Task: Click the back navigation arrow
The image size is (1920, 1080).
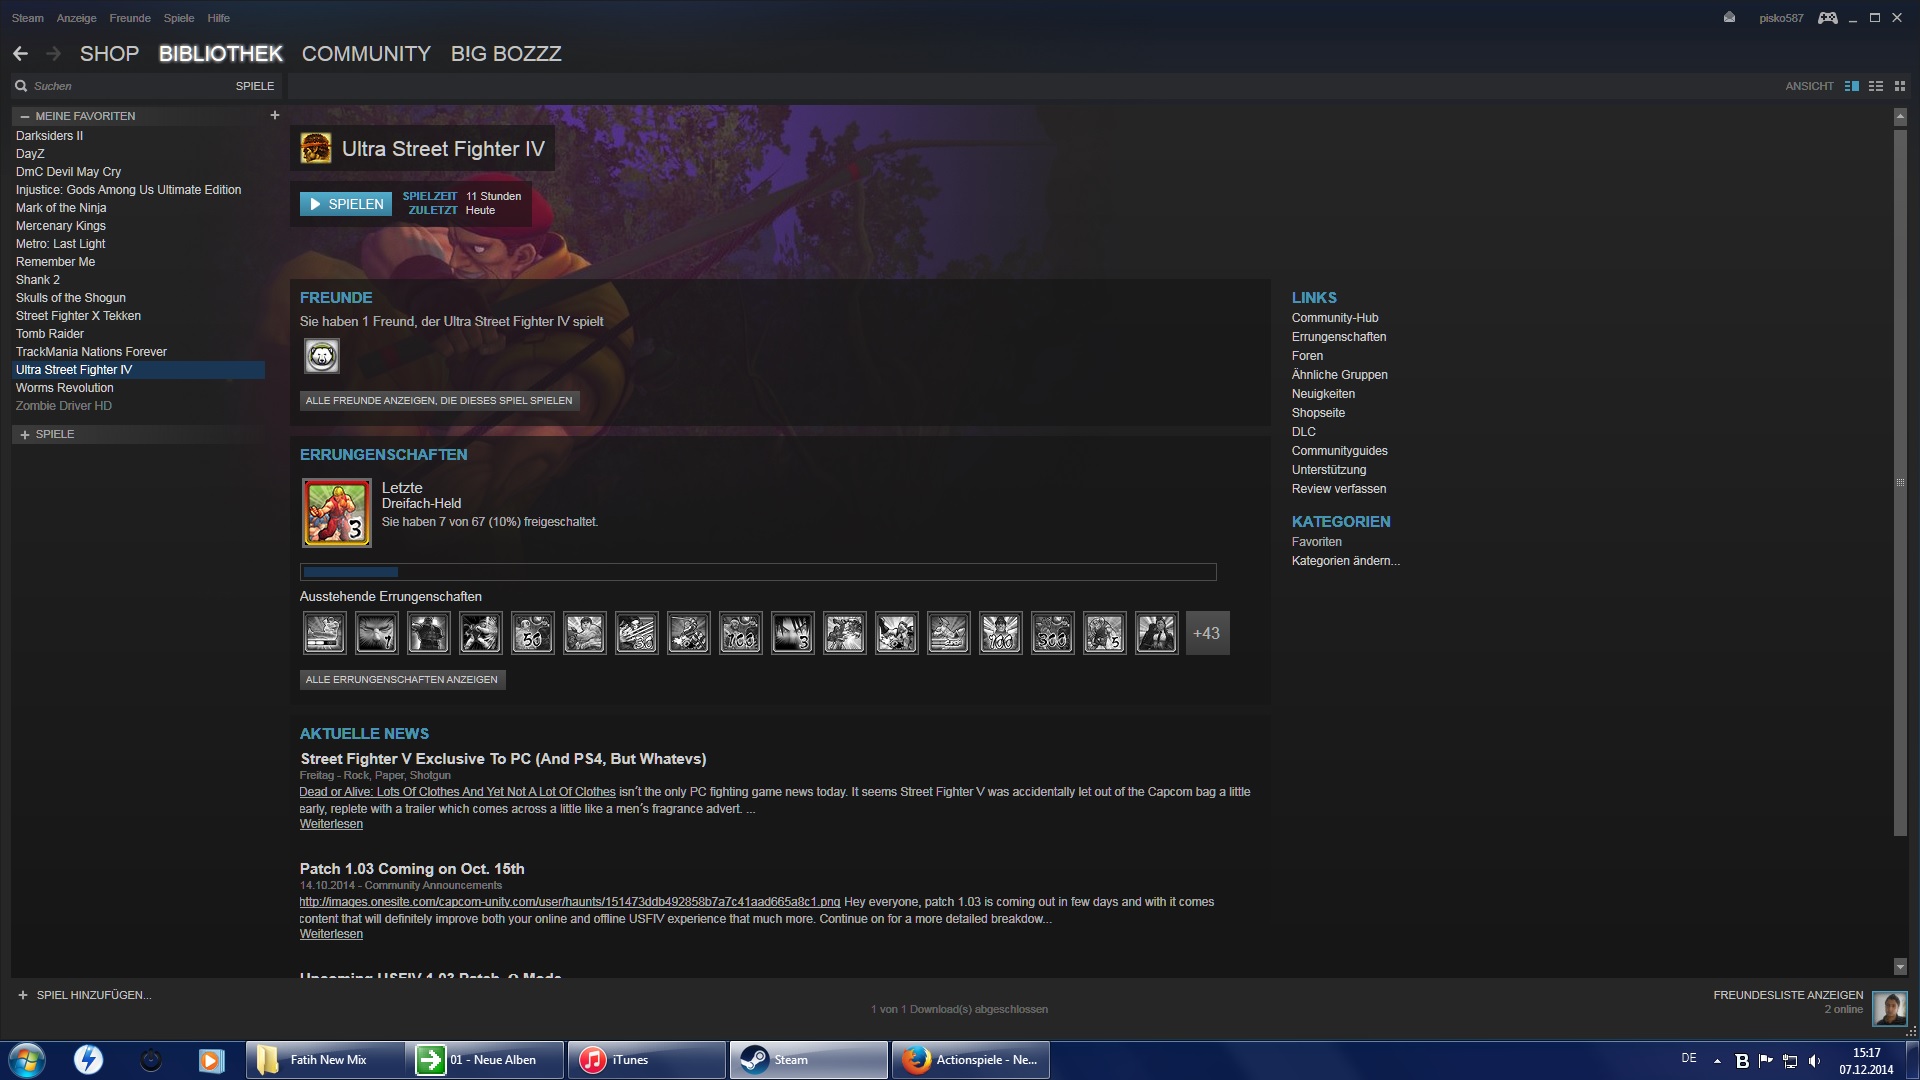Action: click(x=20, y=54)
